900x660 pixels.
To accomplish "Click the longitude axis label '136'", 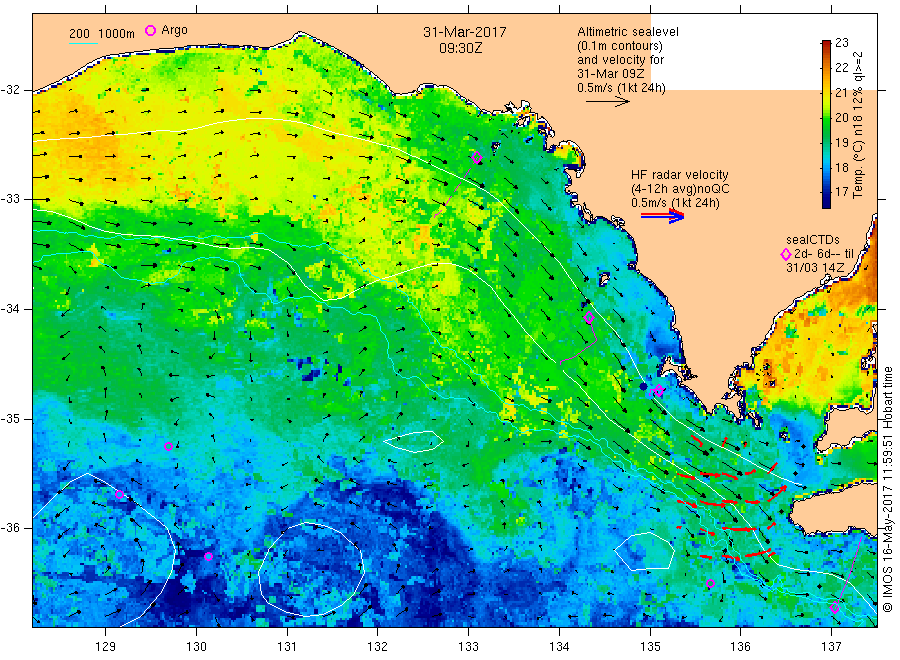I will pos(740,647).
